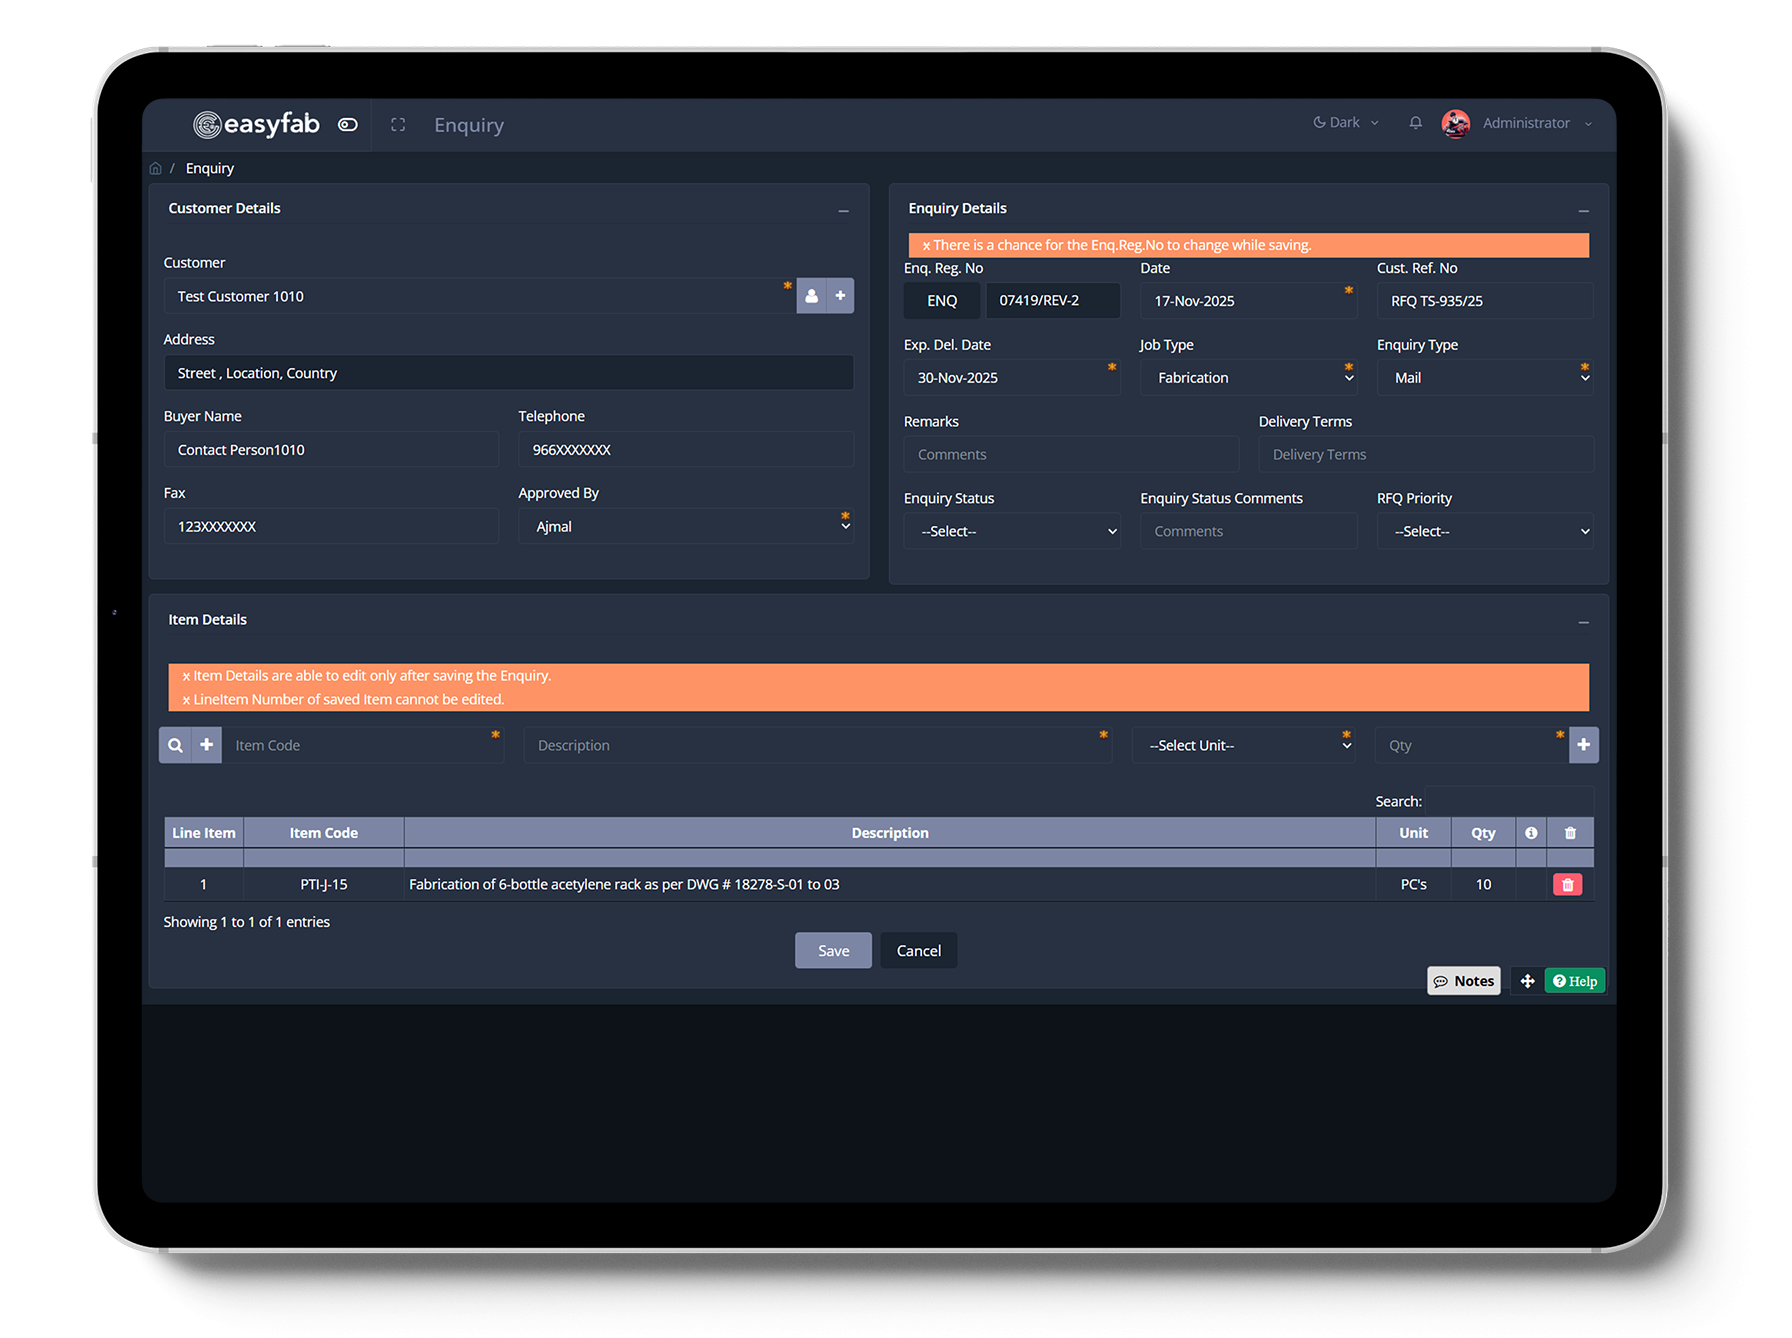
Task: Click the plus icon beside item search
Action: [x=206, y=745]
